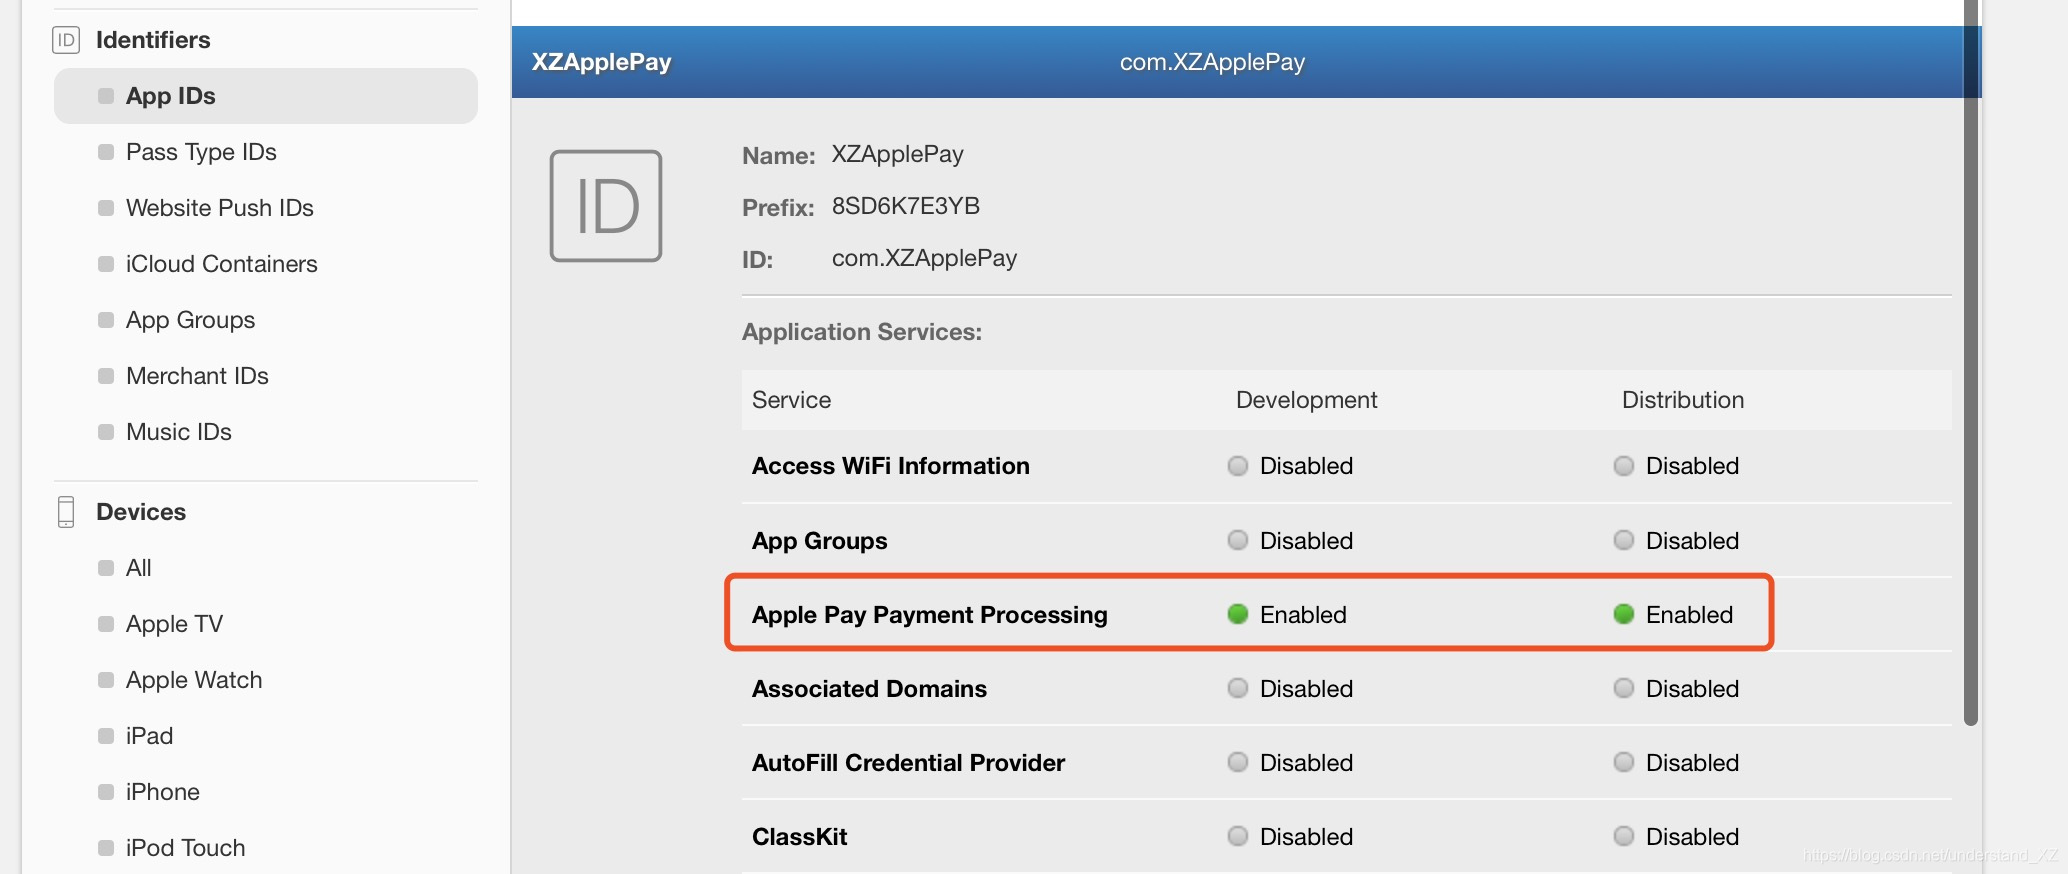Click the Devices phone icon in sidebar

(x=66, y=512)
